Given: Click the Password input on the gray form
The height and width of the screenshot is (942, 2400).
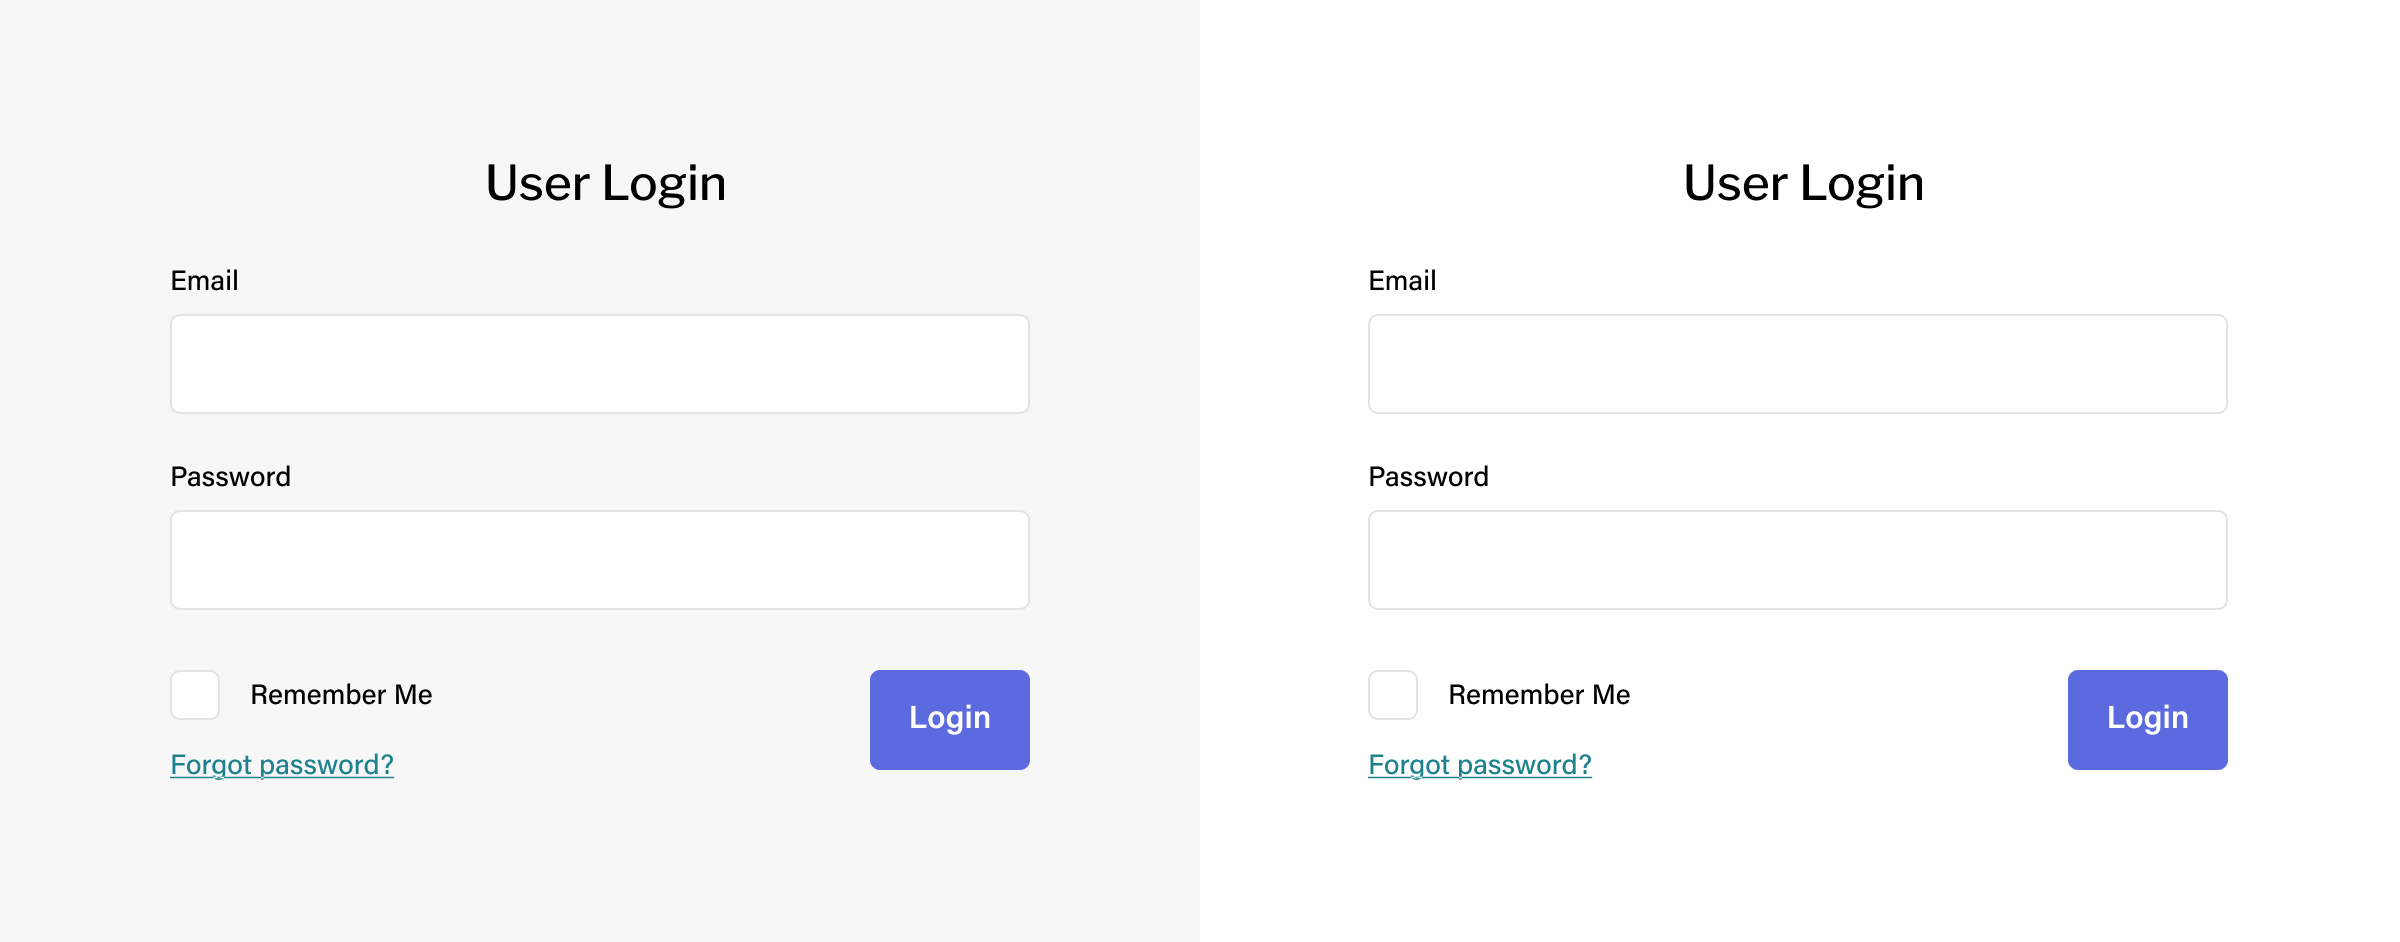Looking at the screenshot, I should (599, 560).
